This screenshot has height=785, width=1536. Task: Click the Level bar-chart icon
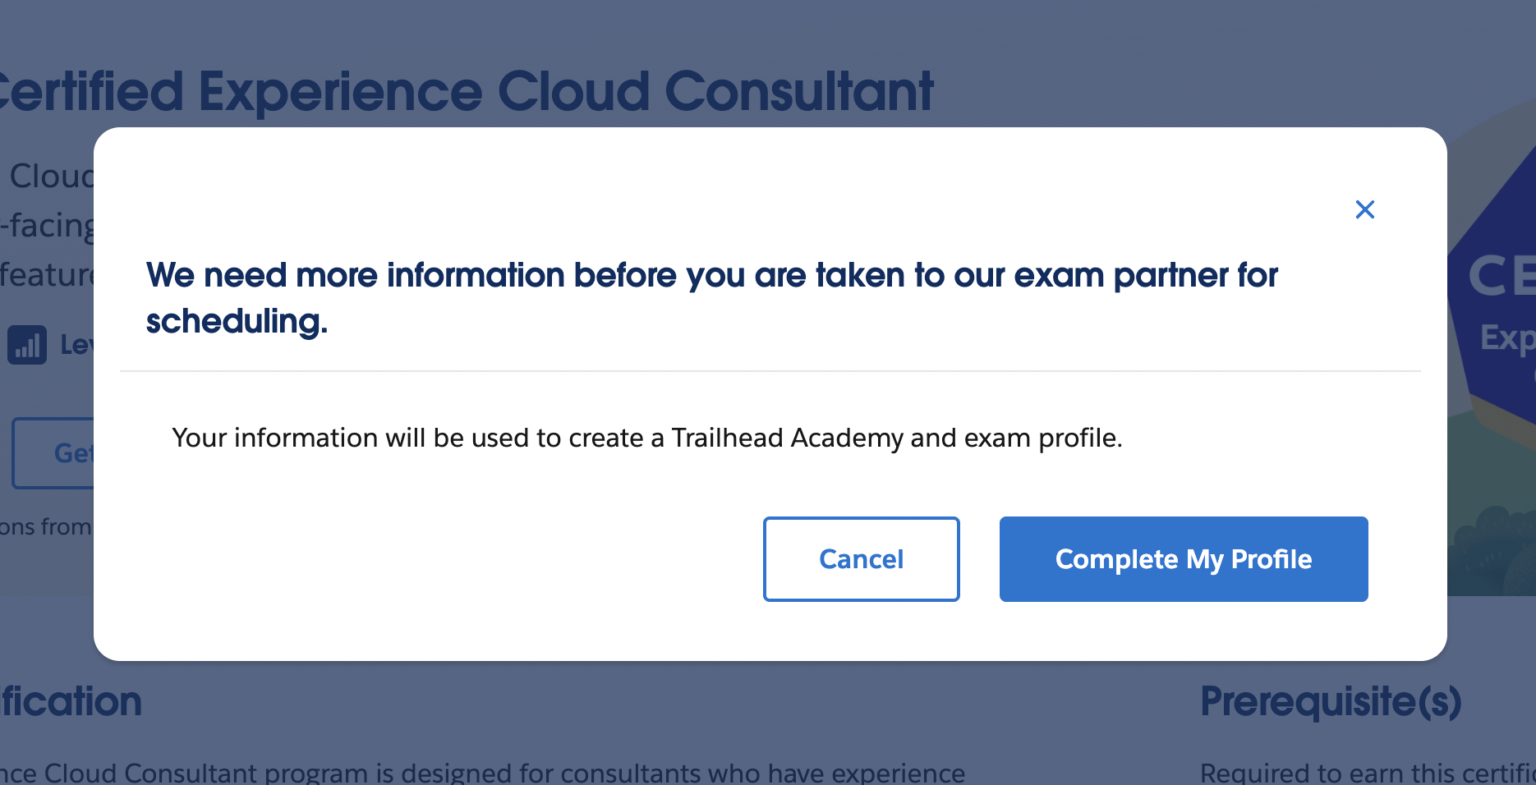(27, 345)
